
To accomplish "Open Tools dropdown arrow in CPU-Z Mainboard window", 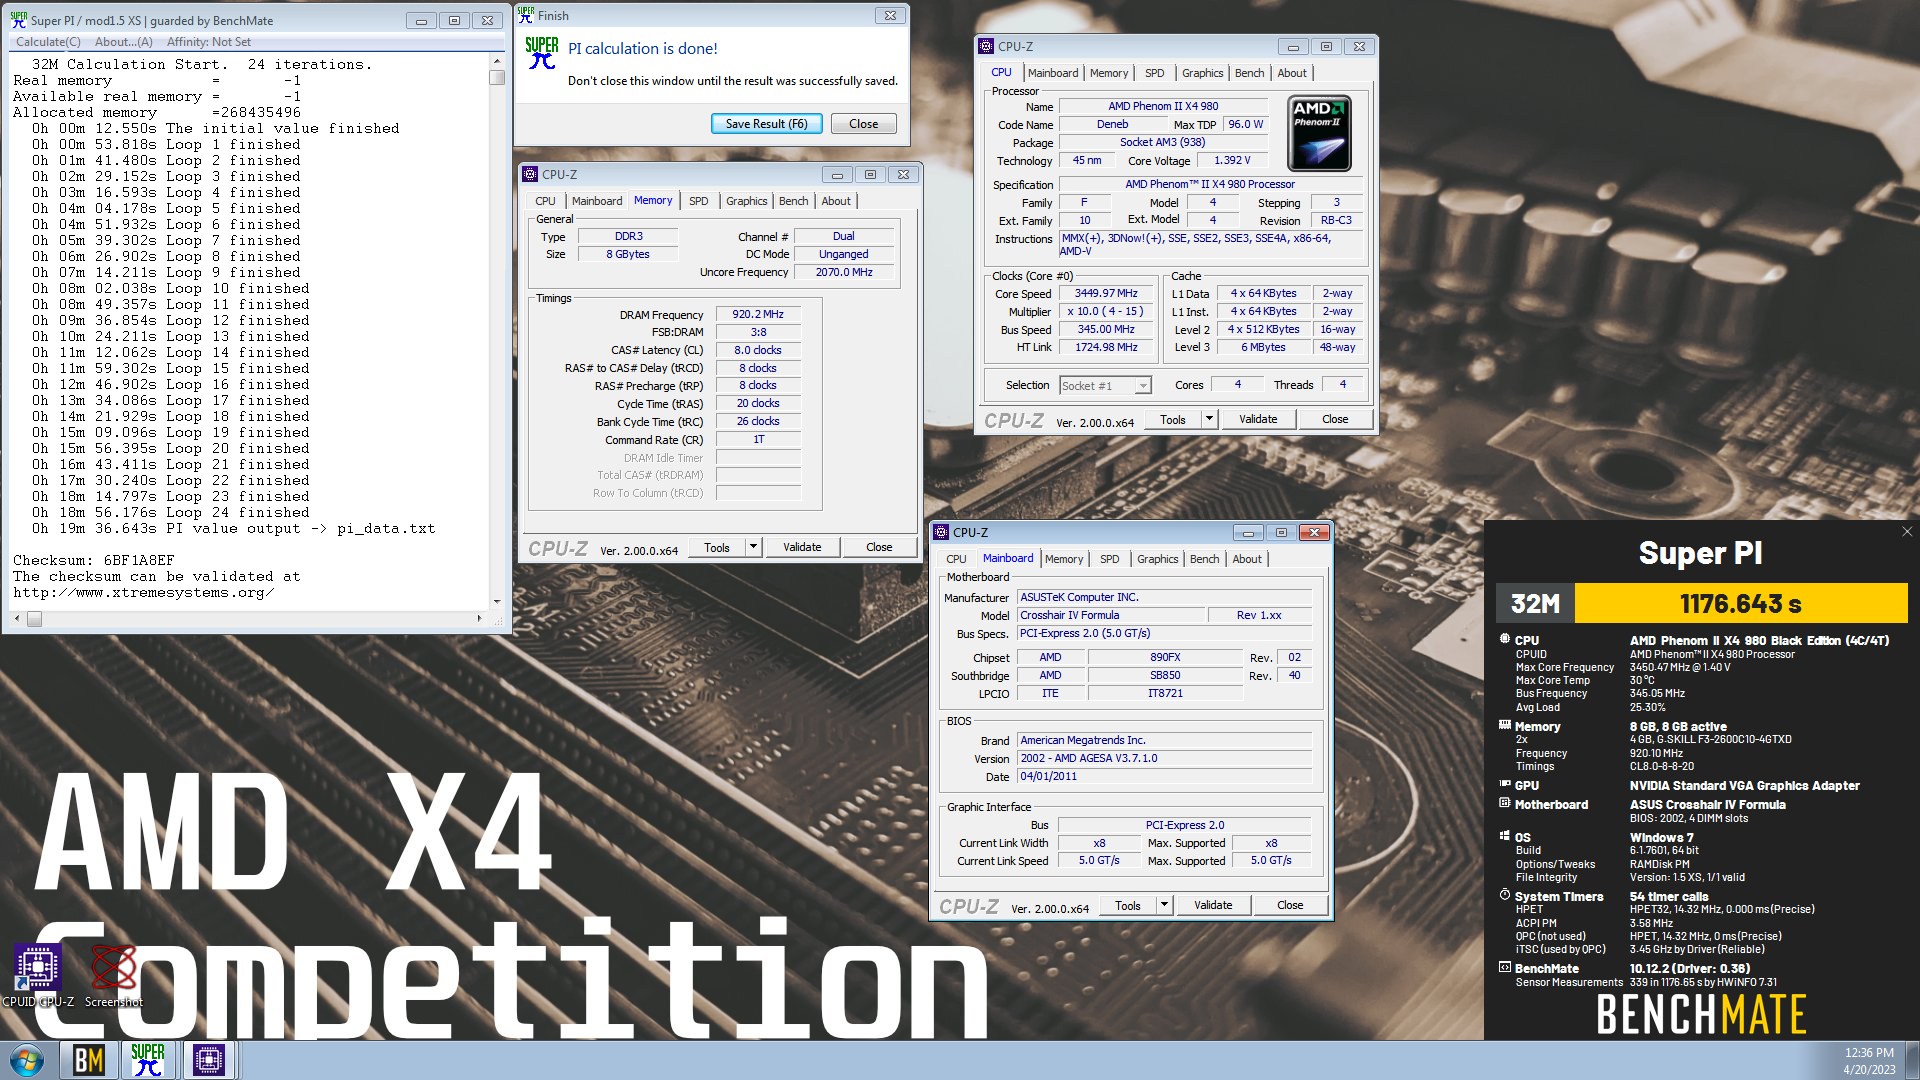I will (1164, 905).
